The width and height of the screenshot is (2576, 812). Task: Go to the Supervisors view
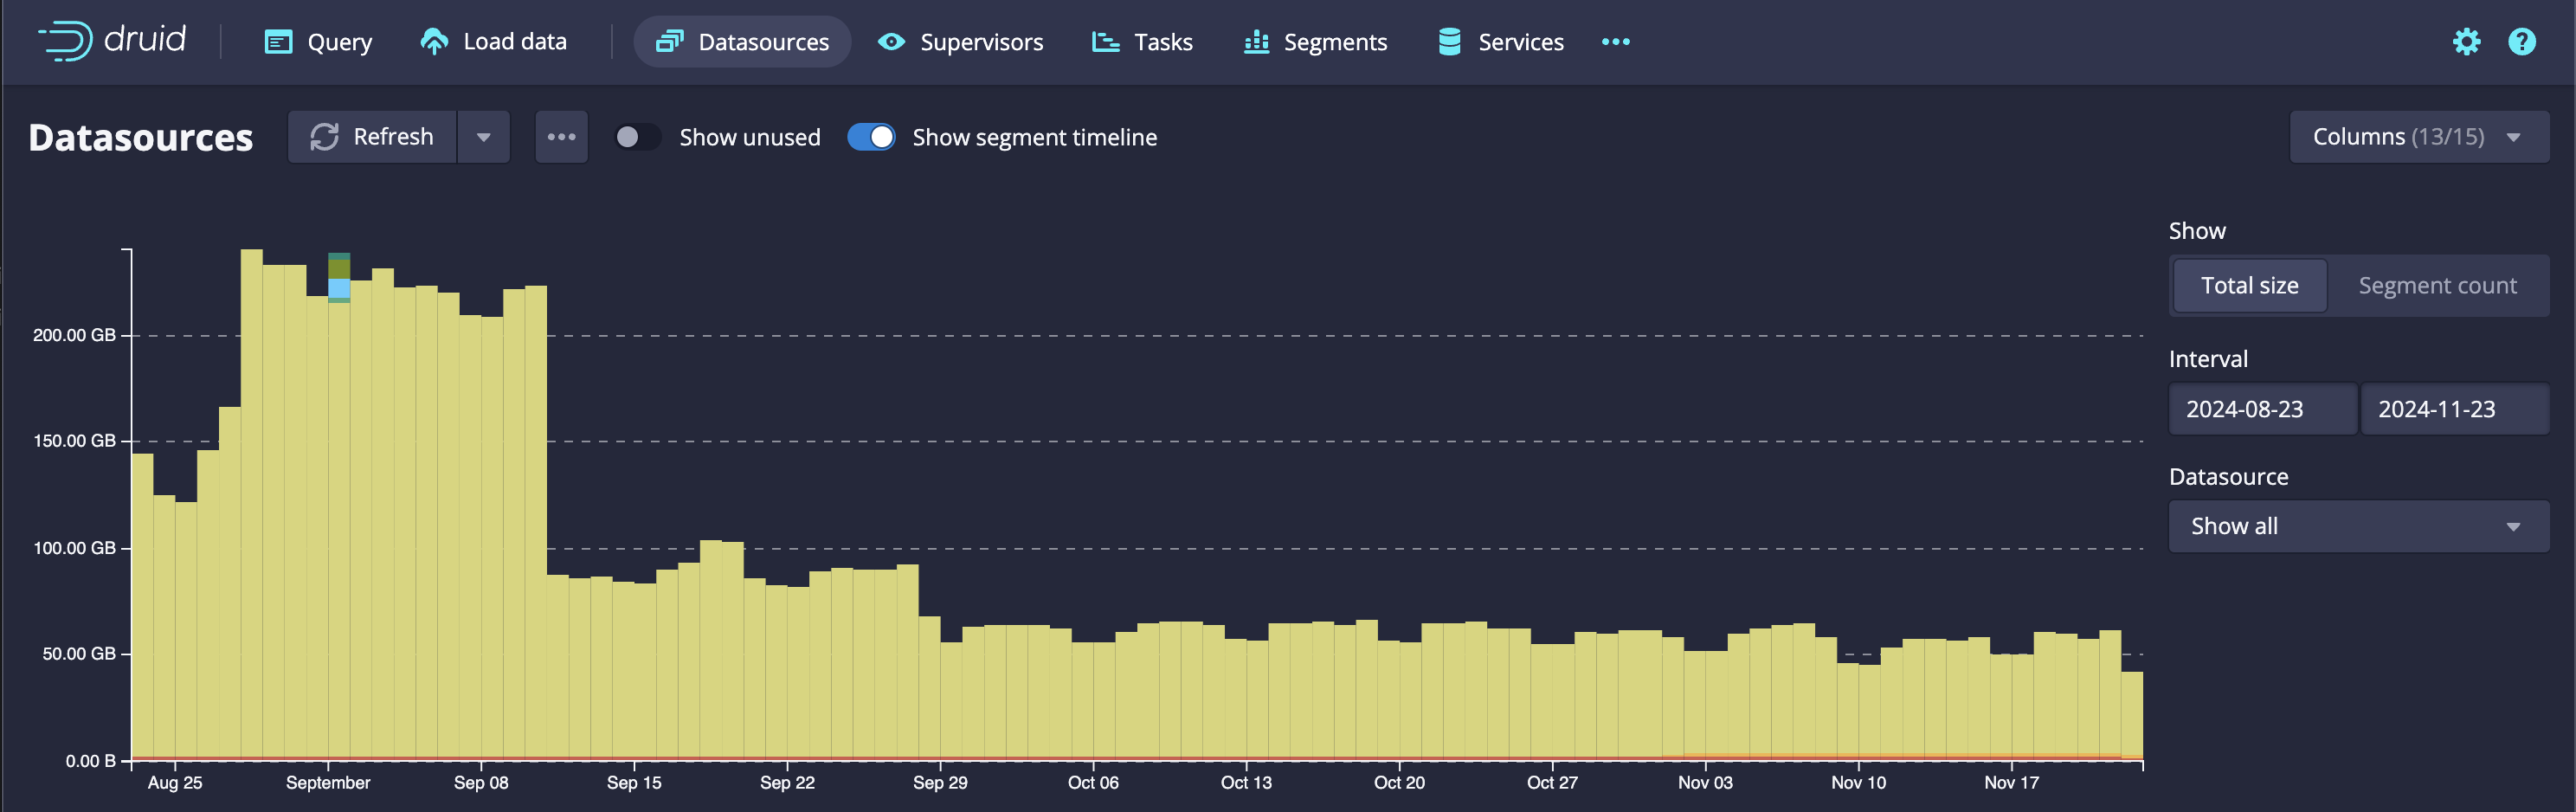[x=960, y=42]
